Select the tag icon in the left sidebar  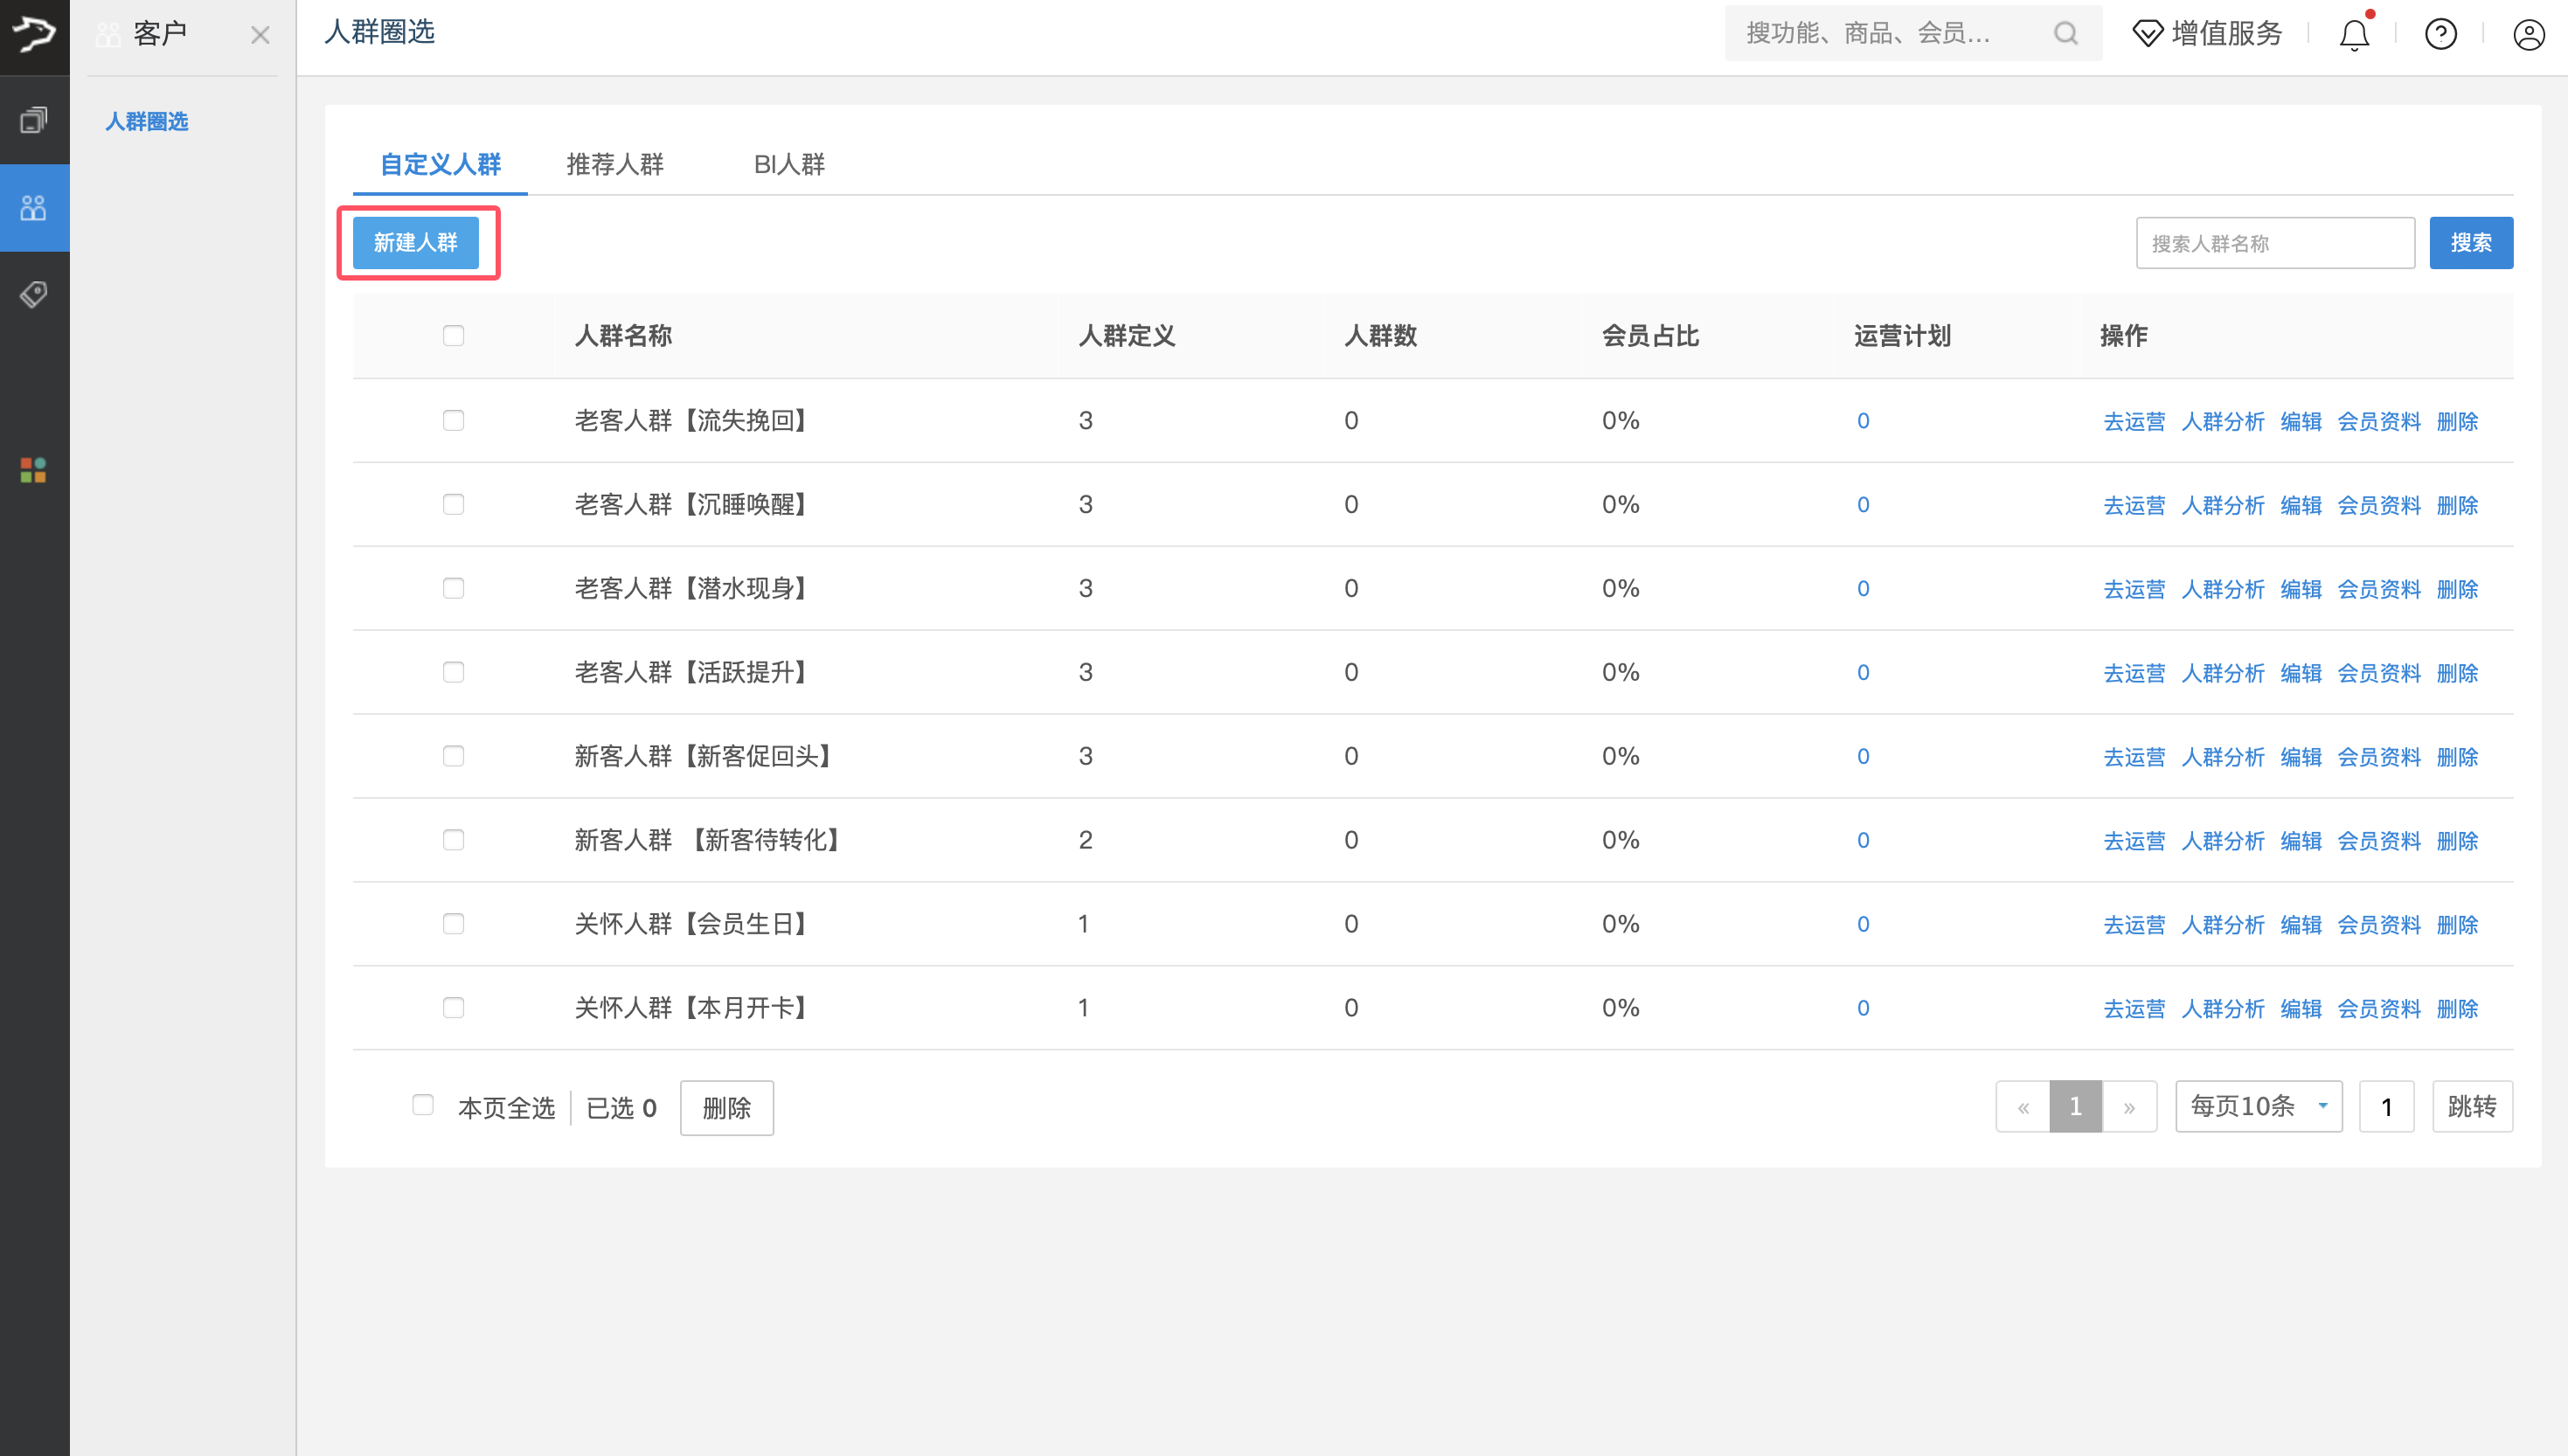(34, 294)
